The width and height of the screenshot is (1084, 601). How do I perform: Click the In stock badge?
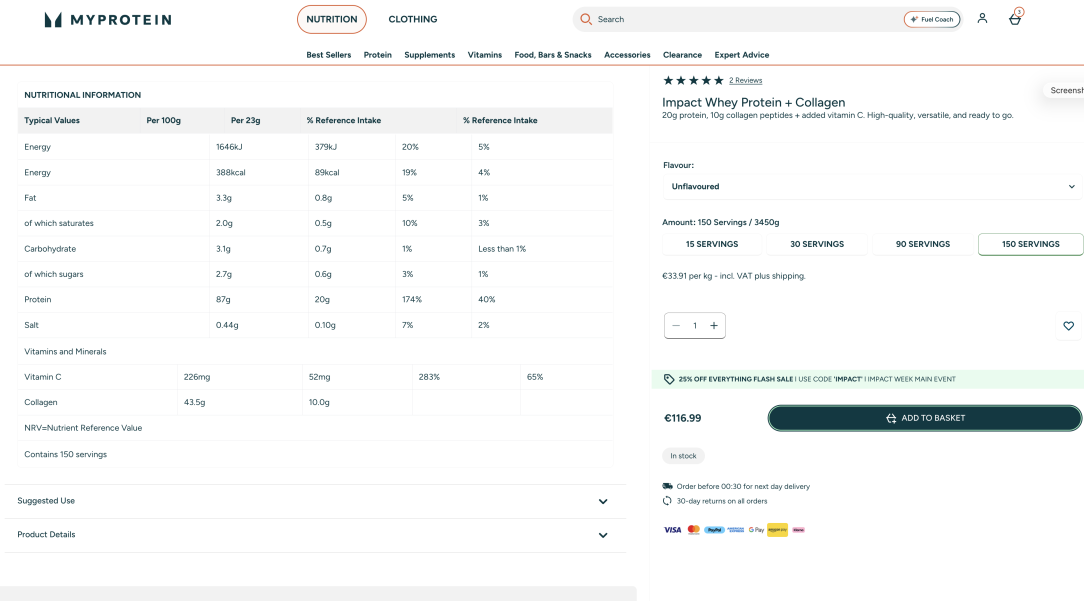[x=683, y=456]
